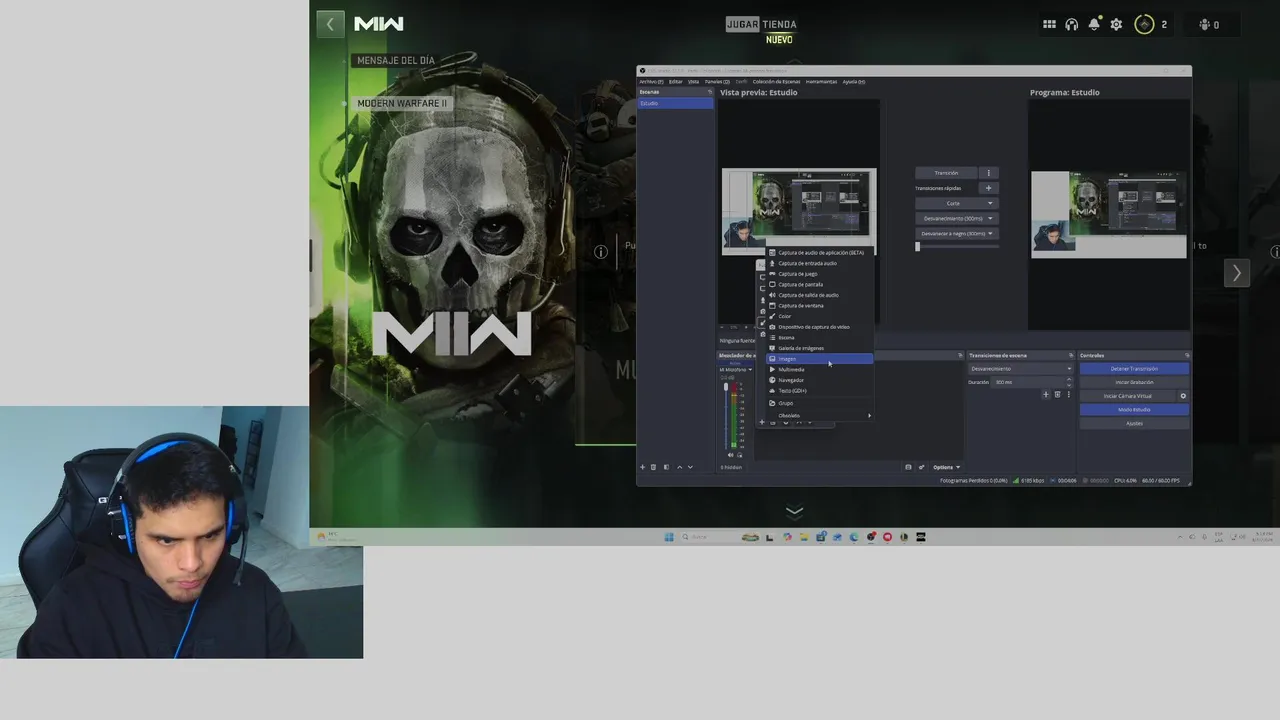Choose Galería de imágenes source
Viewport: 1280px width, 720px height.
click(820, 348)
